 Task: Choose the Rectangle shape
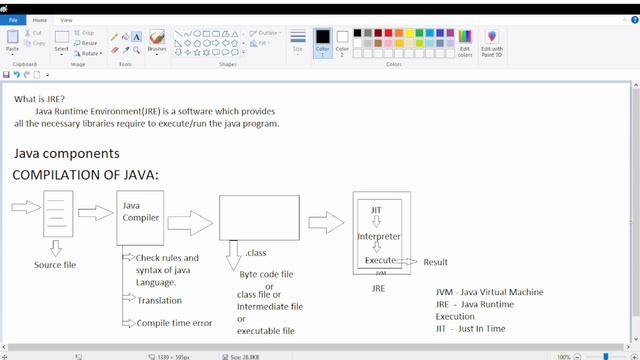[207, 34]
